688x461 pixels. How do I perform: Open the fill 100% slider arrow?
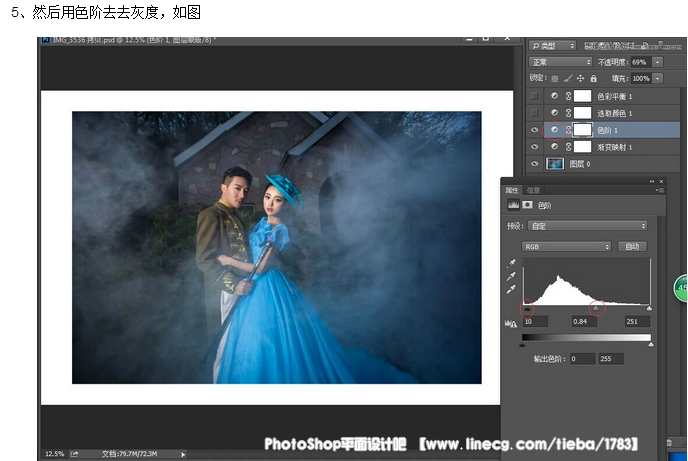click(x=657, y=79)
